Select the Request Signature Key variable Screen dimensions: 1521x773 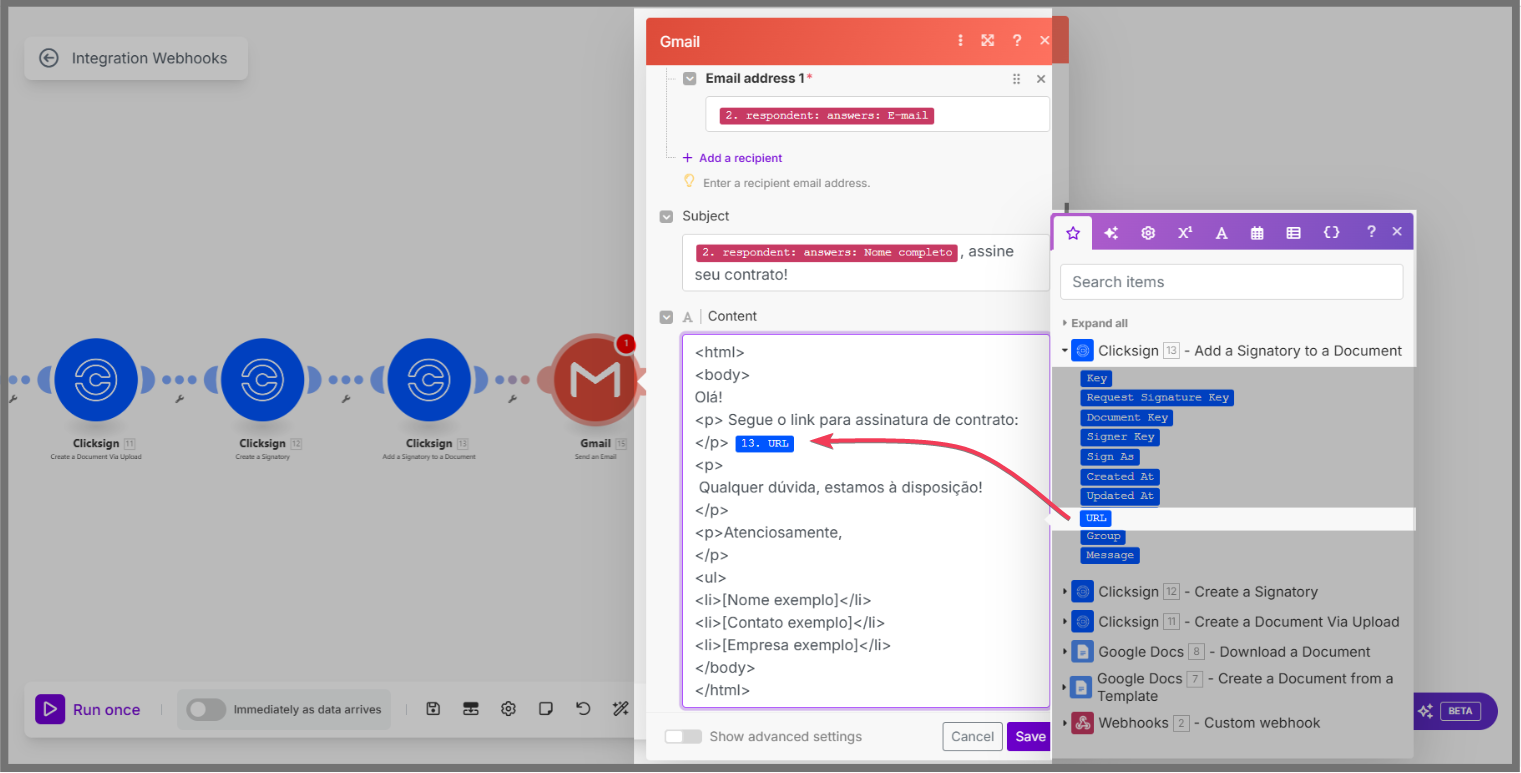pyautogui.click(x=1157, y=398)
